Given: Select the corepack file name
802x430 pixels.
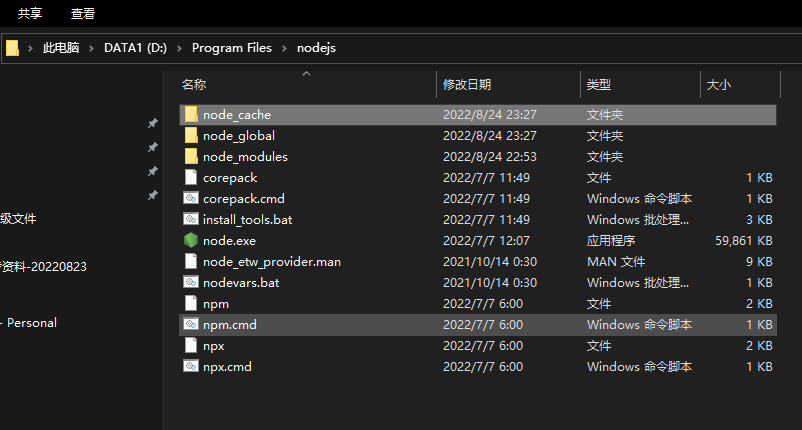Looking at the screenshot, I should pos(230,178).
